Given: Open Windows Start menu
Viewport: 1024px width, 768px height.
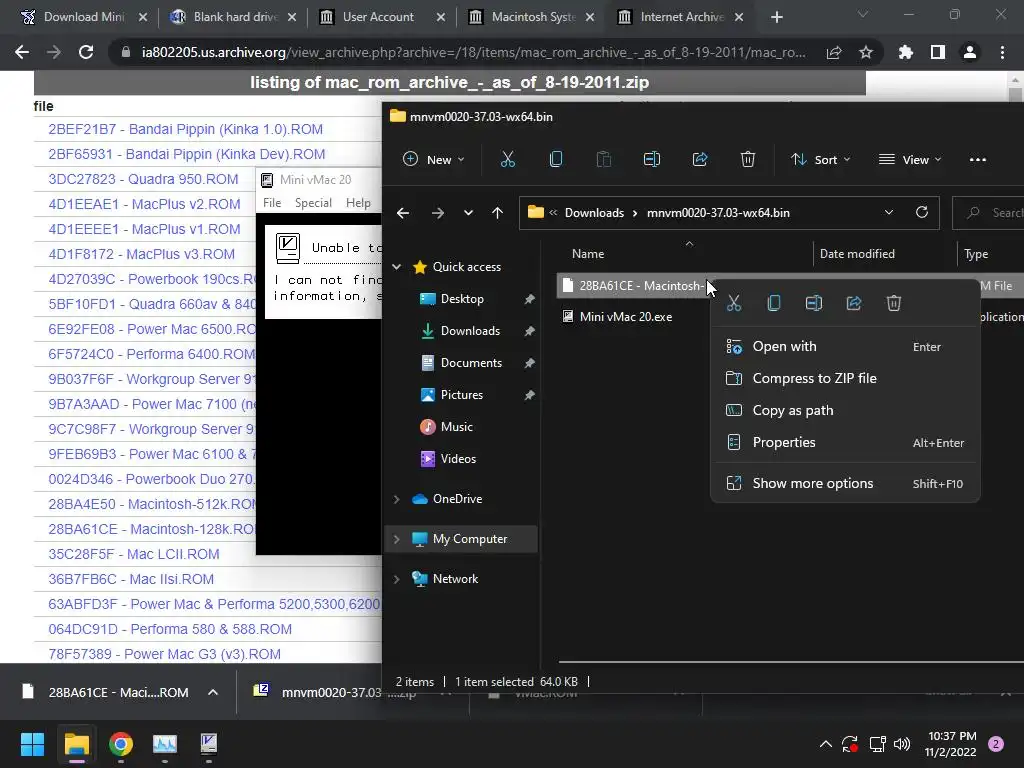Looking at the screenshot, I should (32, 744).
